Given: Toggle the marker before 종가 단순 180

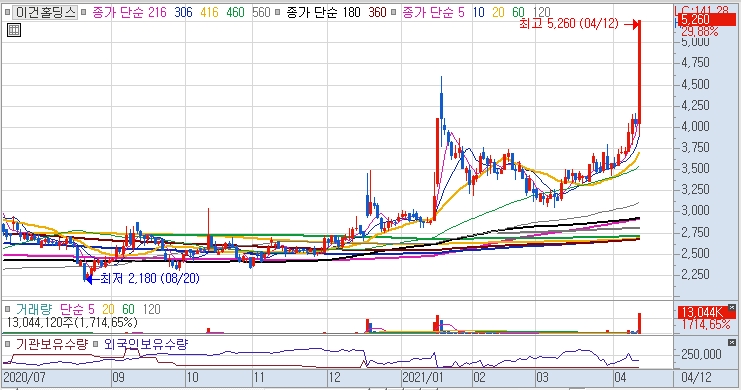Looking at the screenshot, I should (x=278, y=12).
